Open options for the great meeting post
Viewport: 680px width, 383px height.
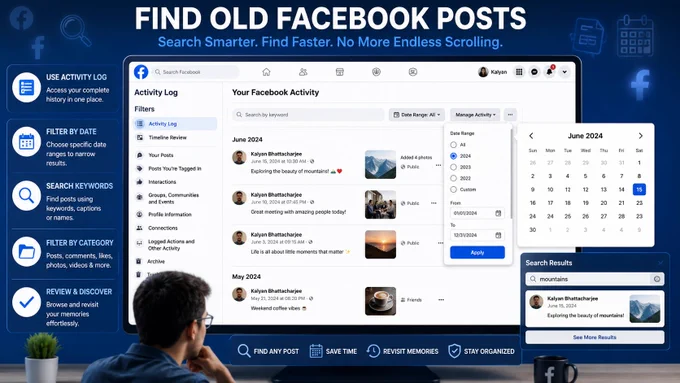point(434,203)
